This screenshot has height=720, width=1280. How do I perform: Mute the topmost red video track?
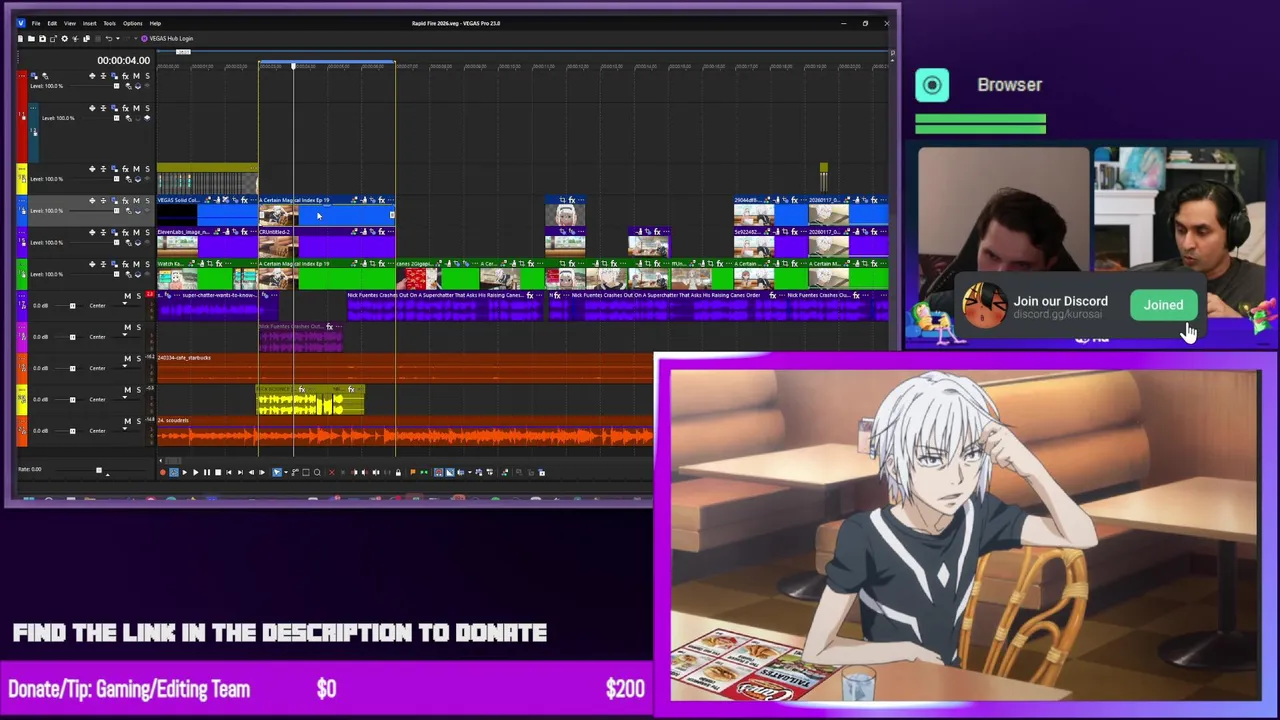[x=136, y=76]
